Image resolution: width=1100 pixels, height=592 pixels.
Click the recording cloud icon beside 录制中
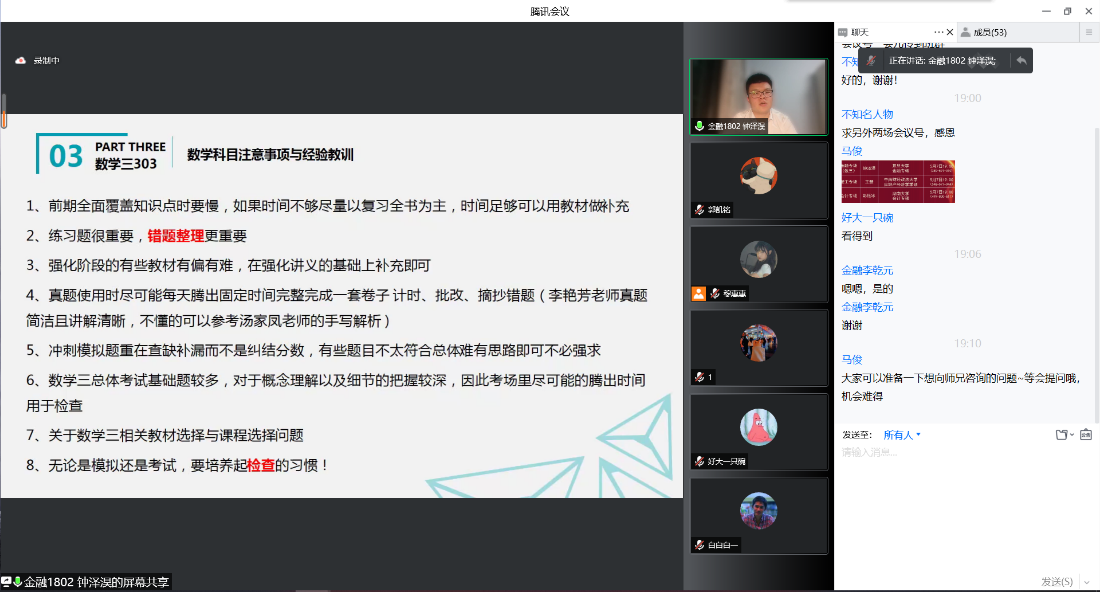(x=20, y=61)
